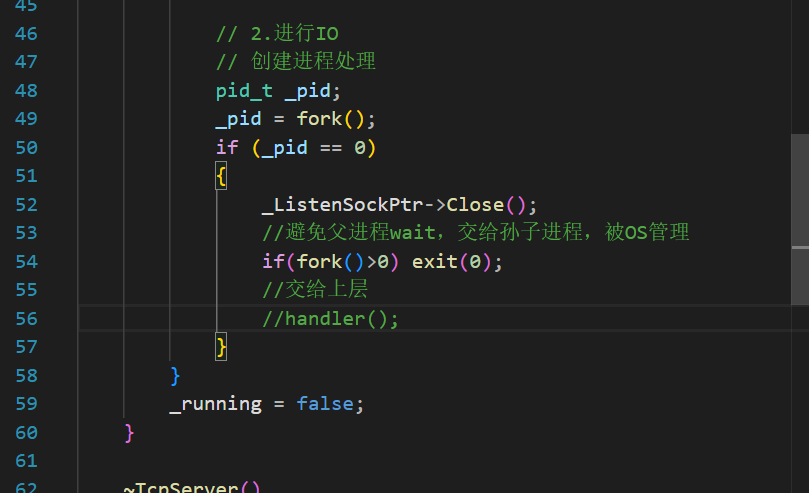Click the 'if (_pid == 0)' condition
Screen dimensions: 809x493
[296, 148]
